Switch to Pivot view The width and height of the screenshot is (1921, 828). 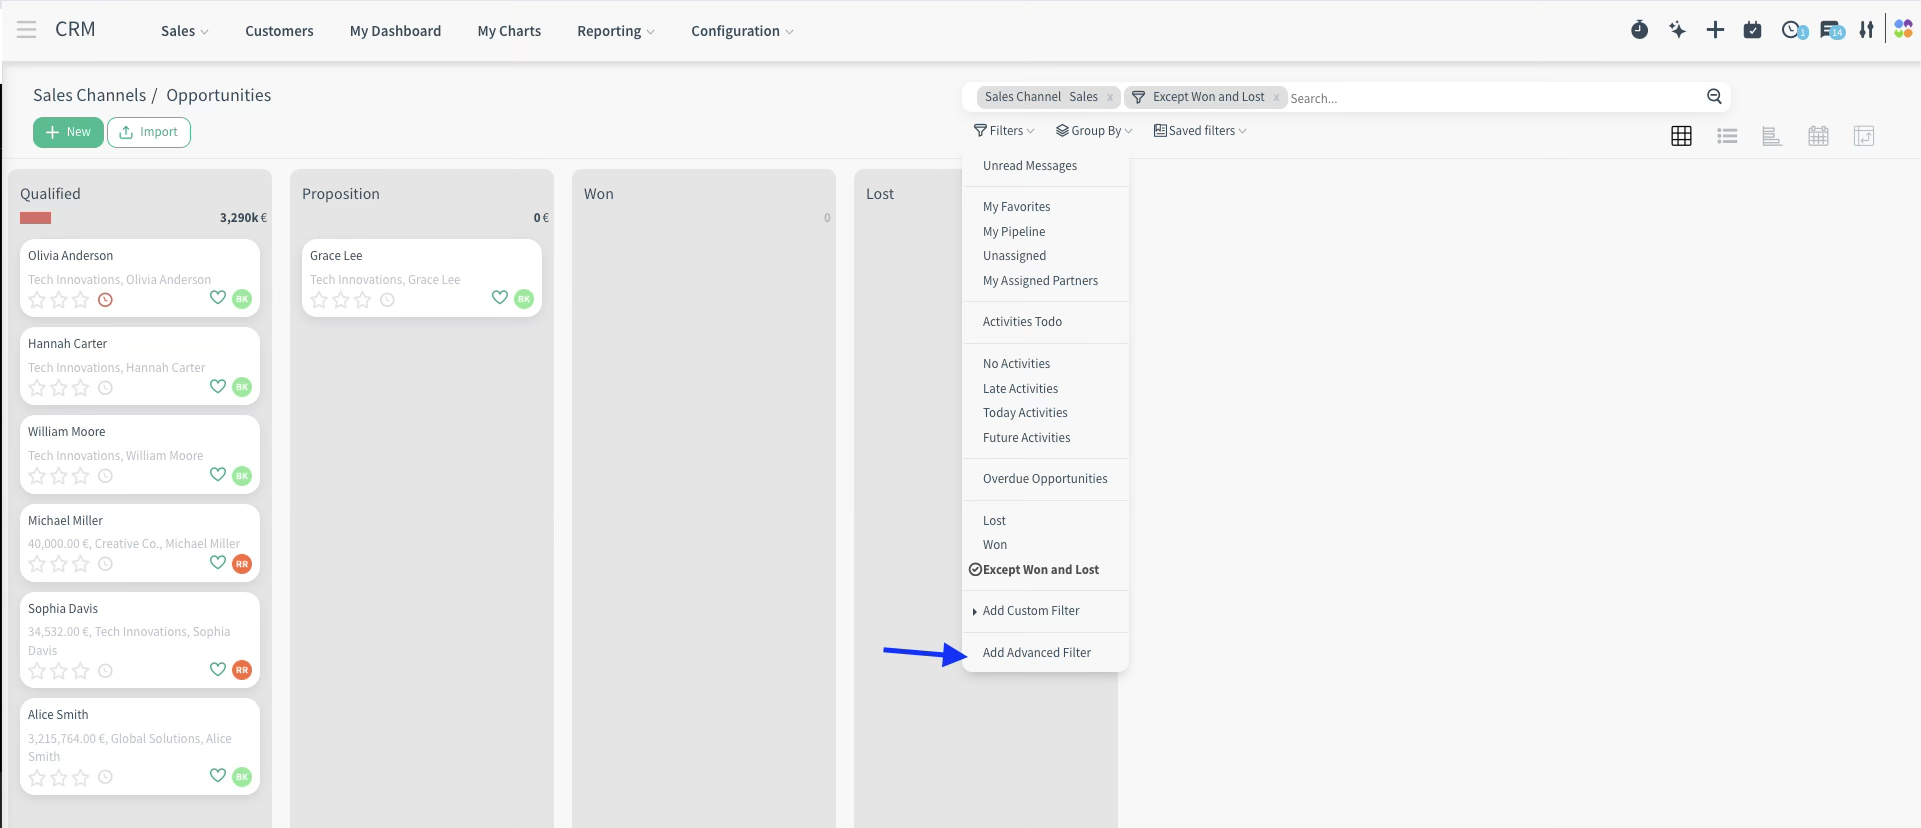pyautogui.click(x=1864, y=136)
